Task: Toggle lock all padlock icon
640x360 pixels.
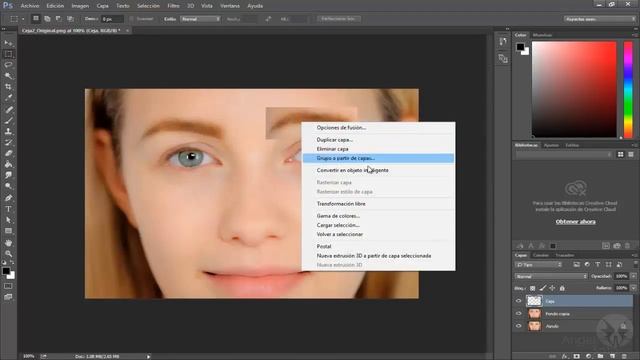Action: 562,288
